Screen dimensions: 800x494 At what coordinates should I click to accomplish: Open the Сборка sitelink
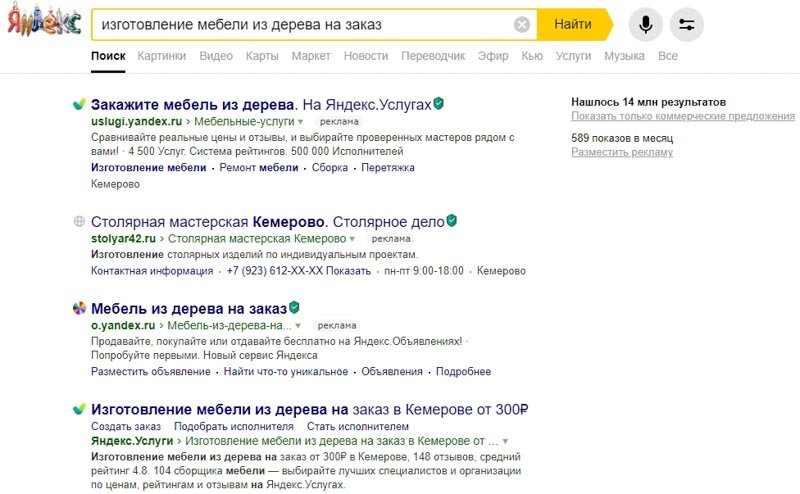(x=330, y=167)
